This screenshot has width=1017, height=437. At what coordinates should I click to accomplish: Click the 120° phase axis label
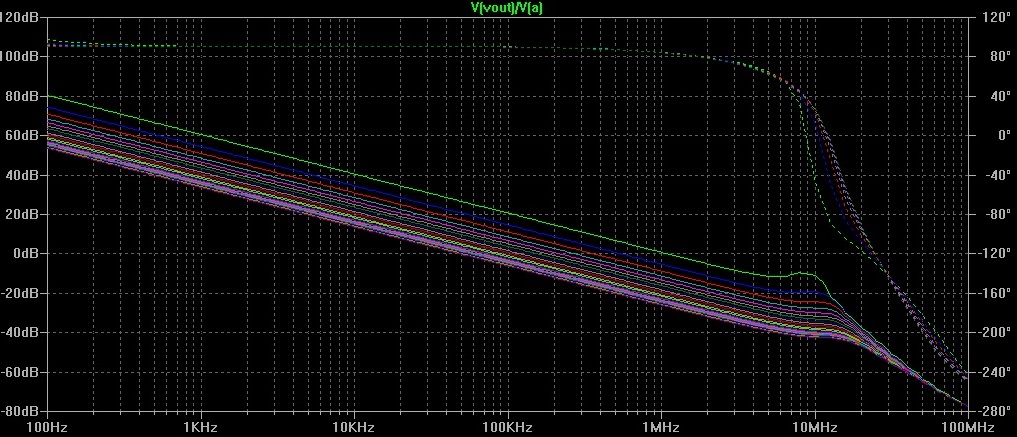[994, 18]
